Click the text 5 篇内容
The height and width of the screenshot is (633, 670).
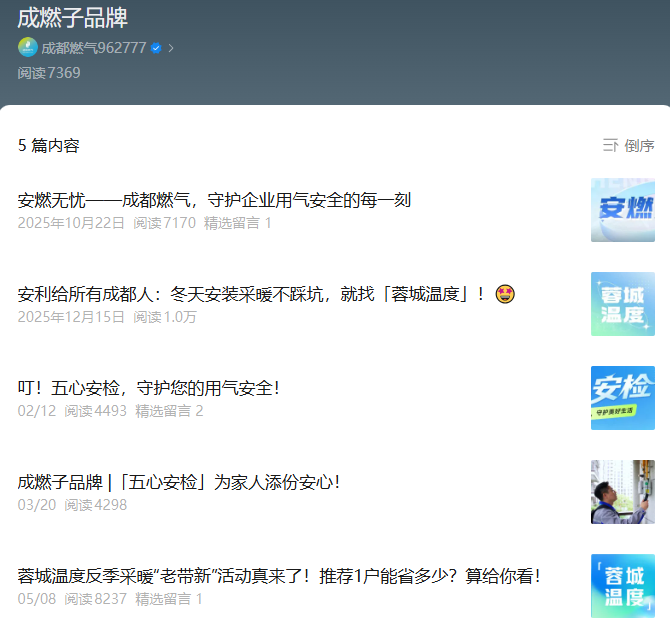49,146
